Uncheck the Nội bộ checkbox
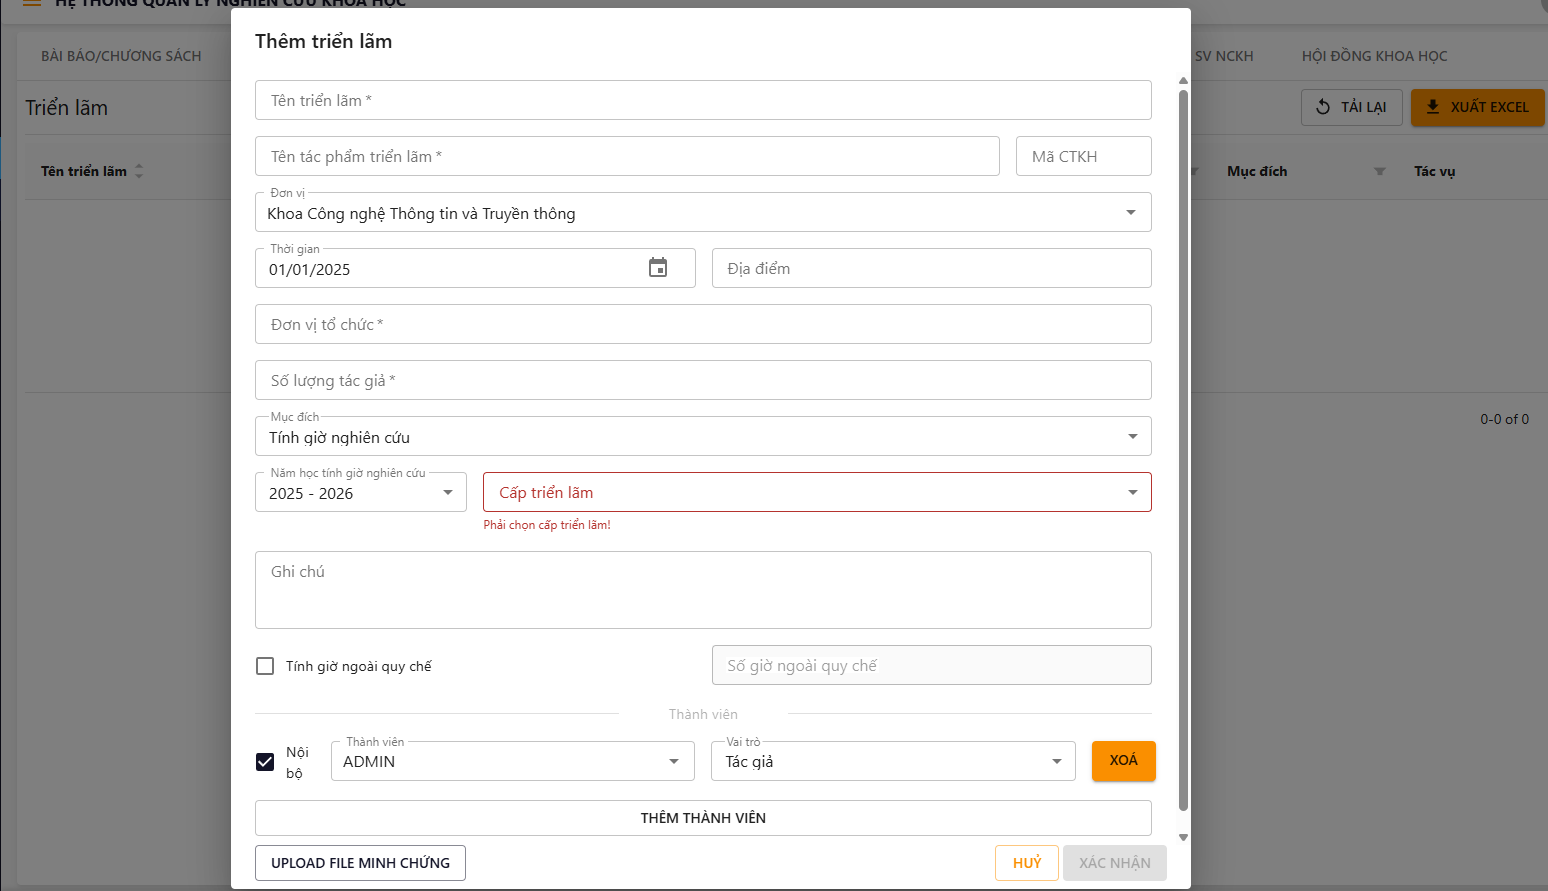1548x891 pixels. (265, 762)
